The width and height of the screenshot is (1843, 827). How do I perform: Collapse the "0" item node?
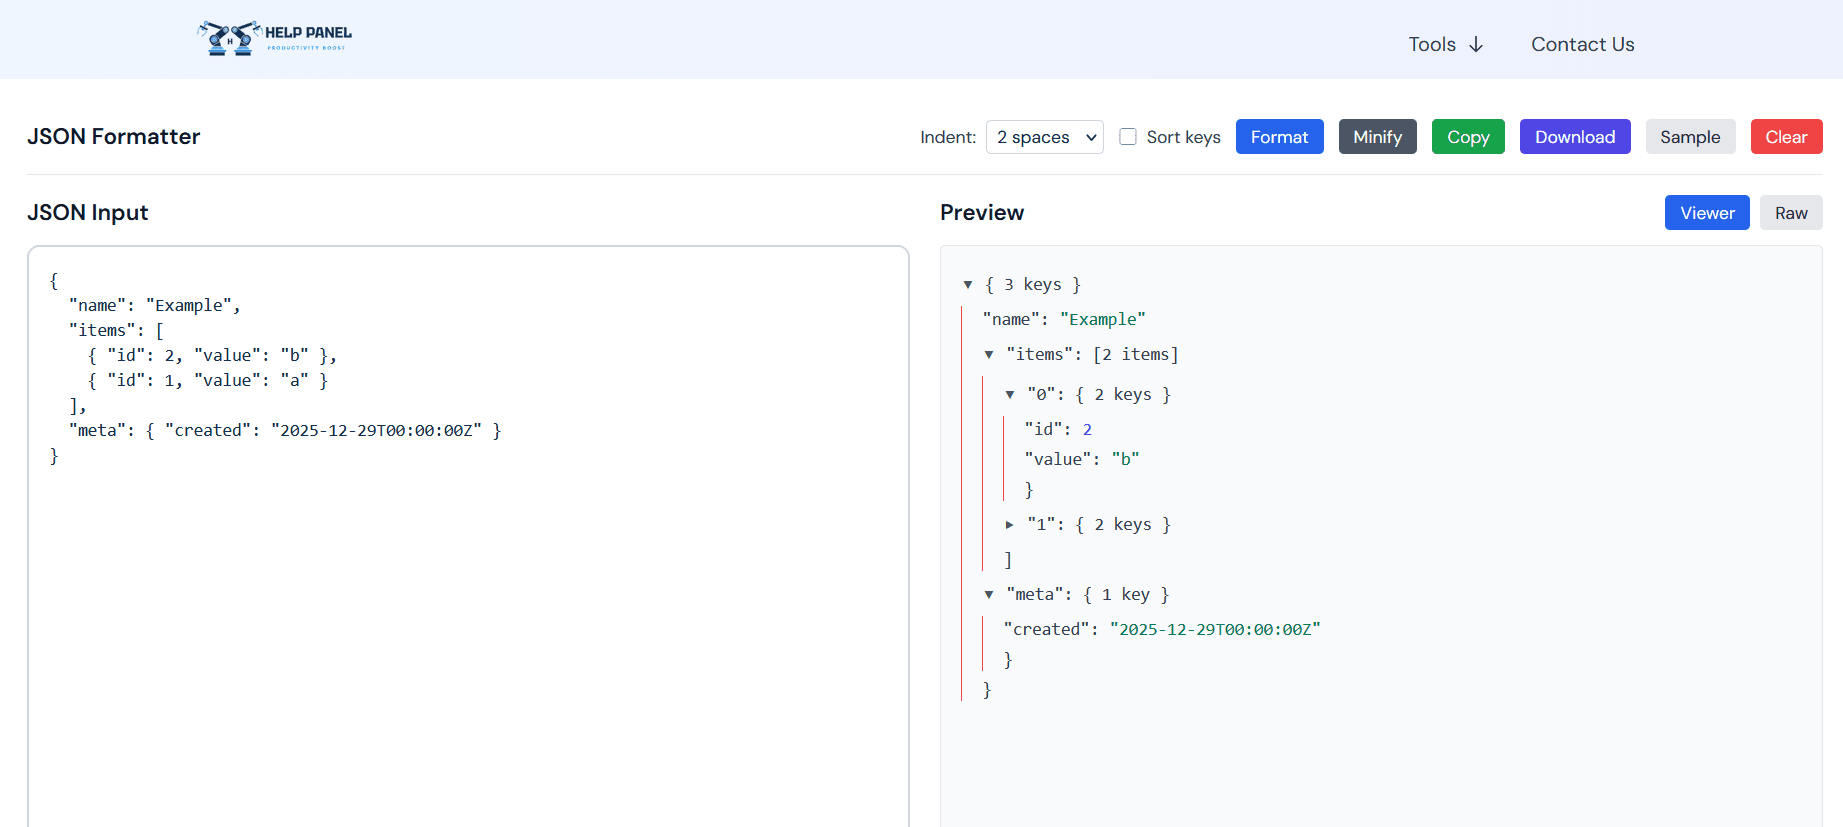(x=1010, y=395)
